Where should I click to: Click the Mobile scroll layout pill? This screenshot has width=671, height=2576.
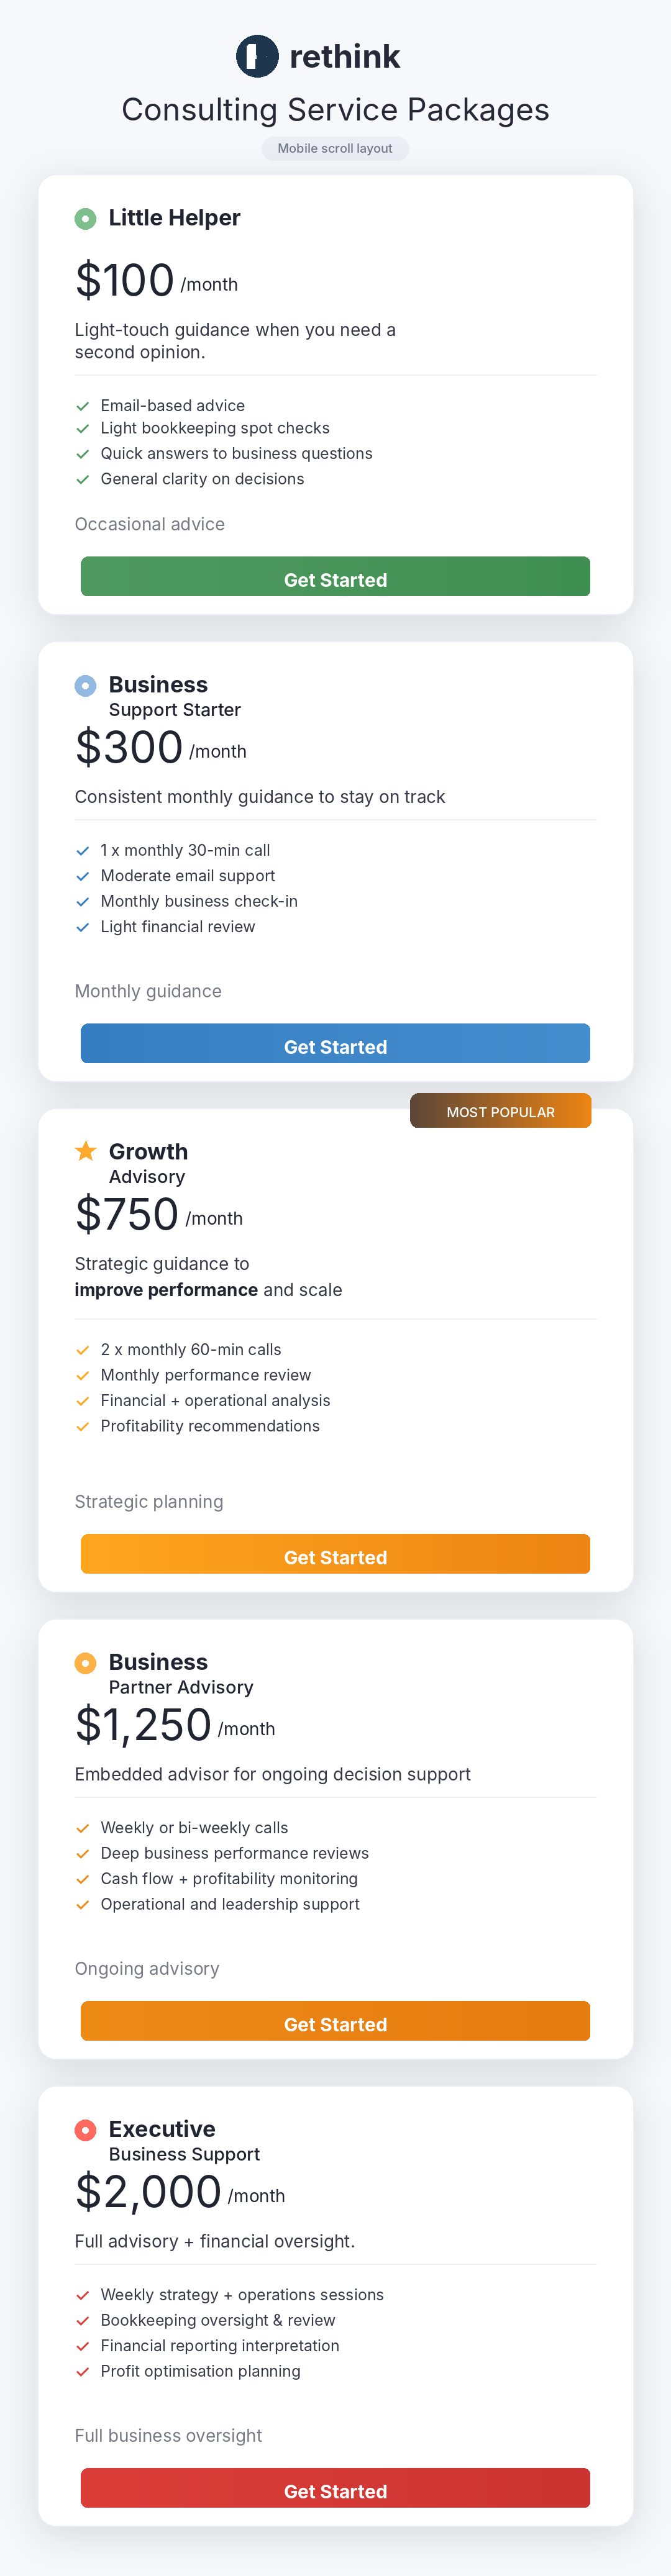click(335, 148)
